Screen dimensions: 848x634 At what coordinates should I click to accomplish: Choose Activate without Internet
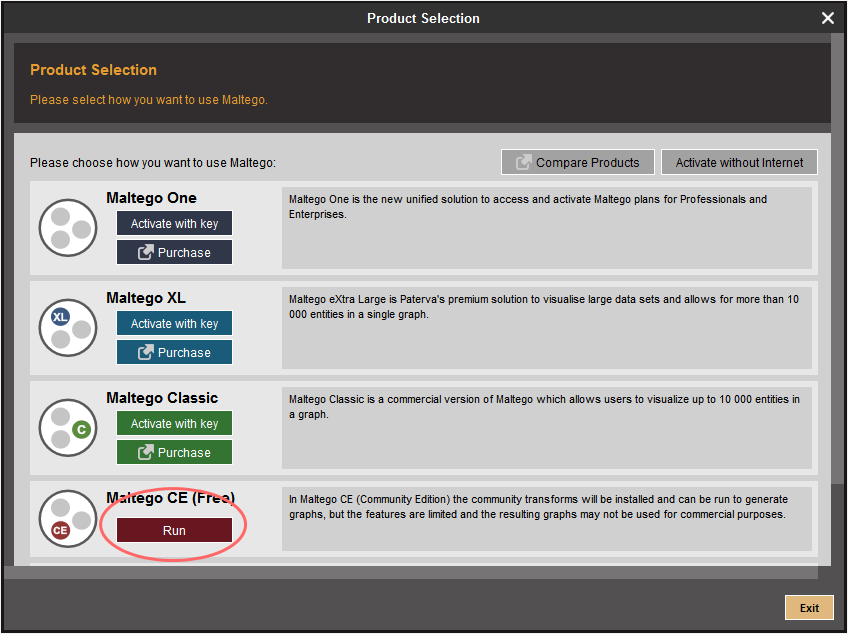739,162
